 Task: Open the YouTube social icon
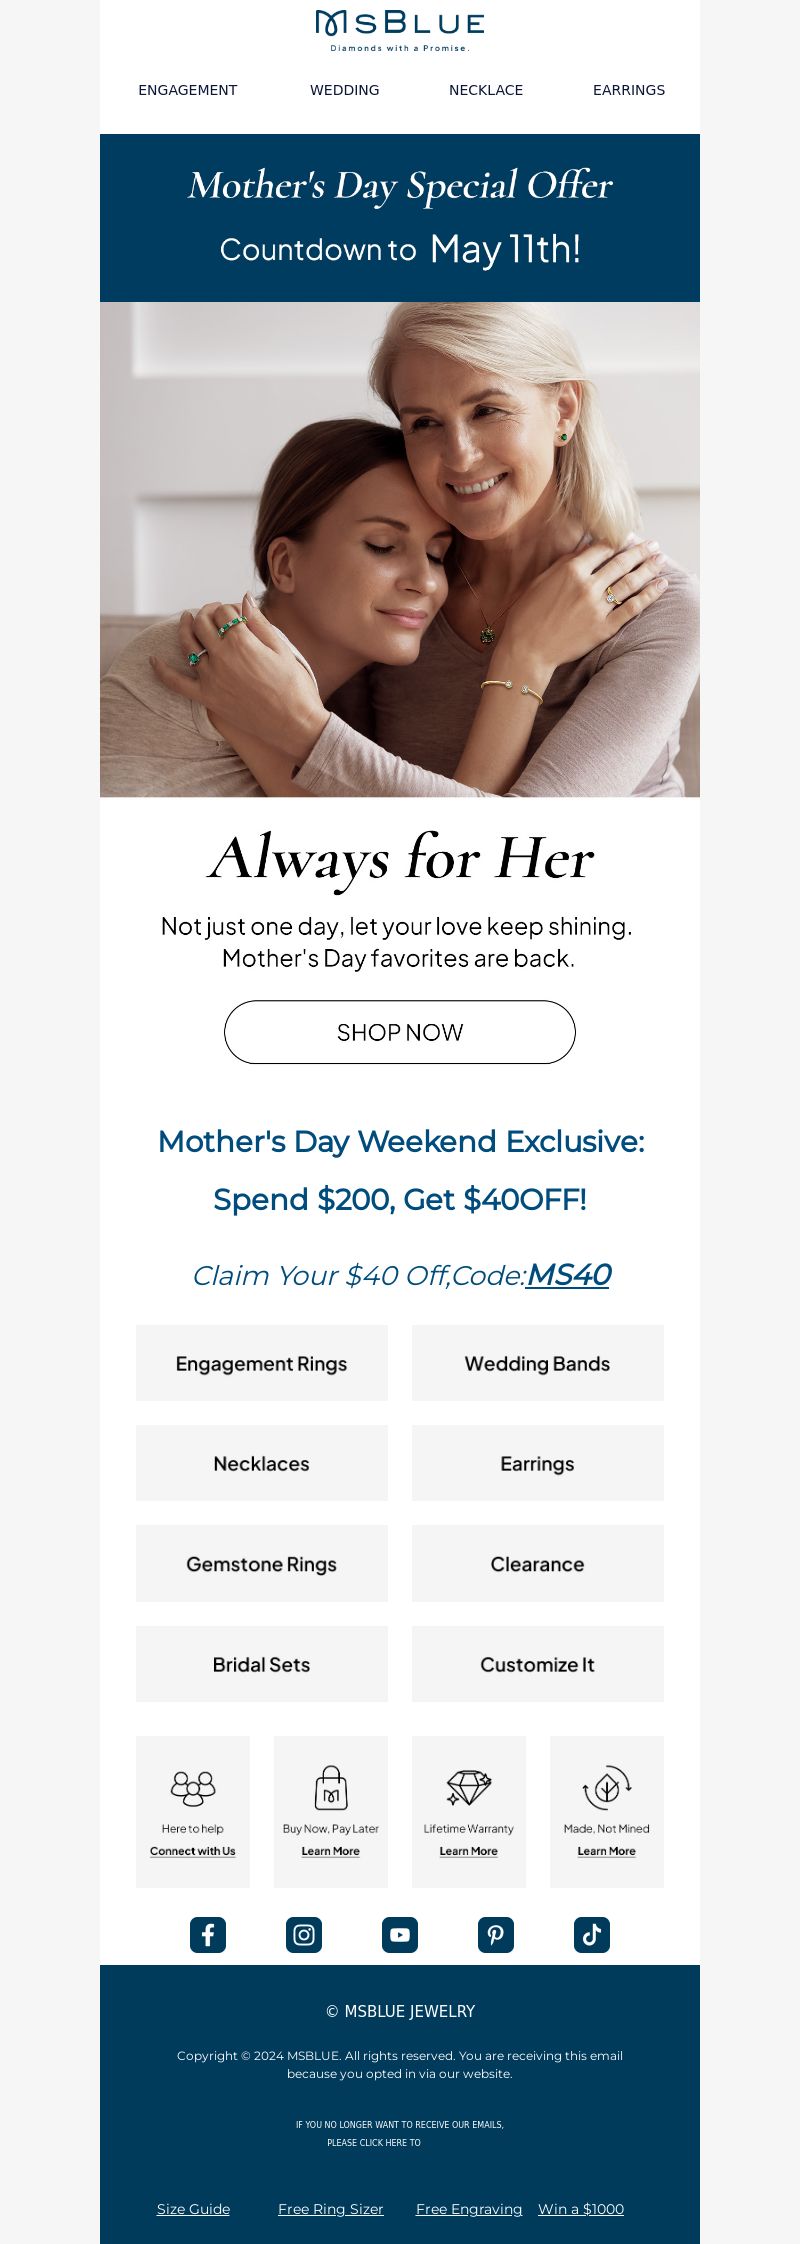tap(400, 1935)
